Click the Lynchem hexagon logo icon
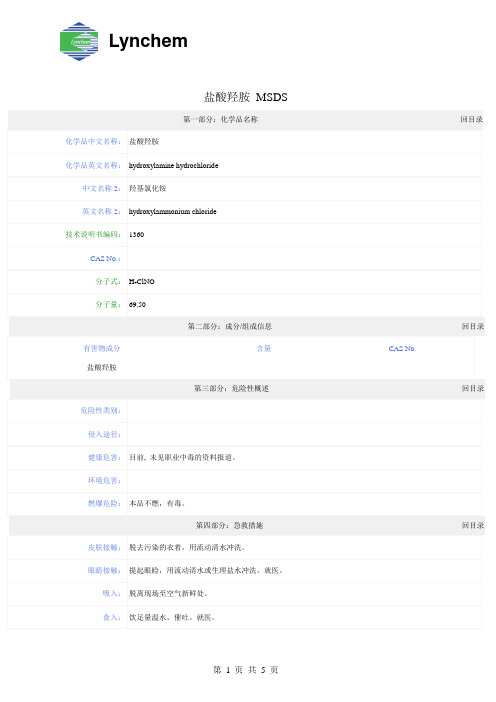Screen dimensions: 496x702 [x=79, y=41]
